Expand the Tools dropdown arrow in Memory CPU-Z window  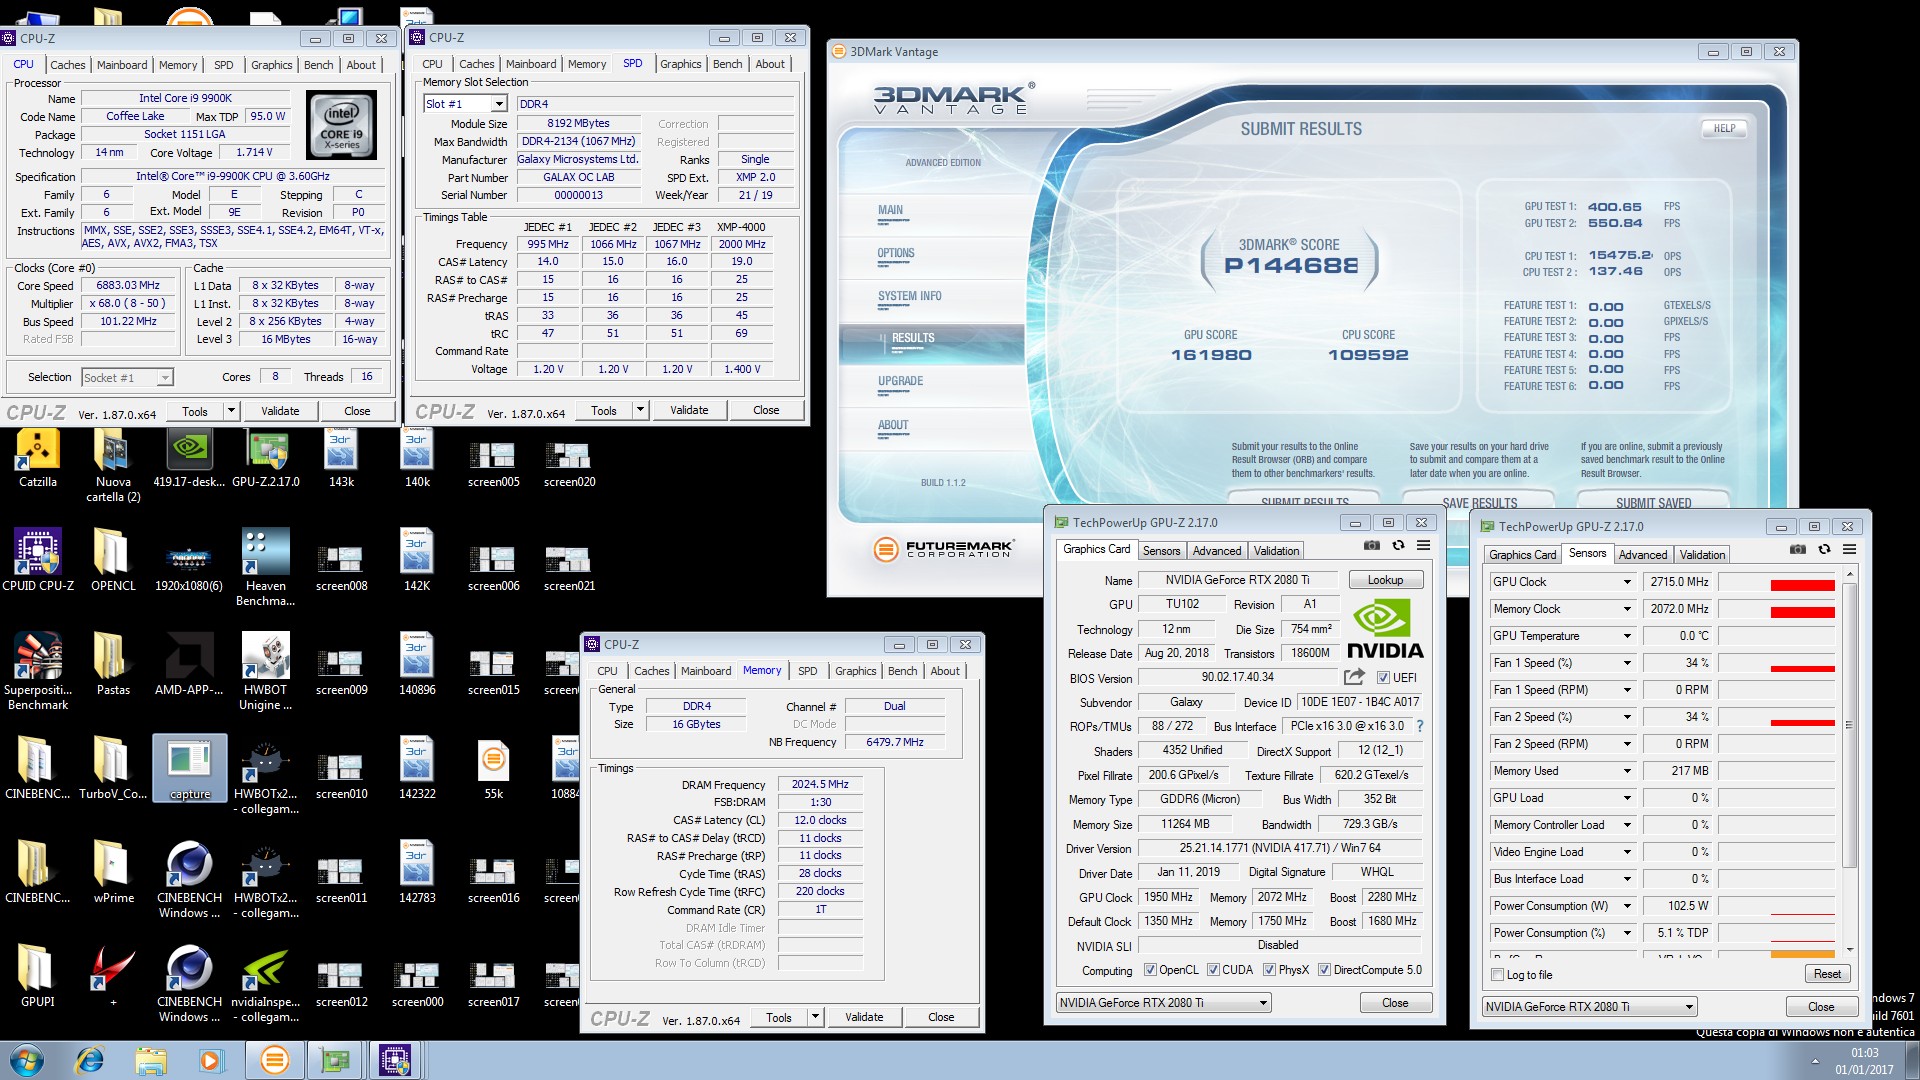tap(815, 1018)
